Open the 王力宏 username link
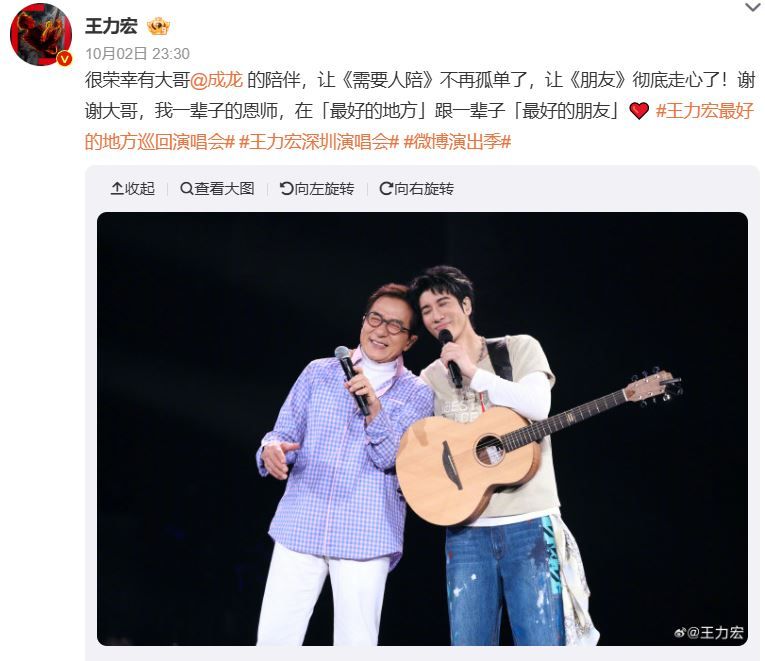Screen dimensions: 765x661 [111, 26]
